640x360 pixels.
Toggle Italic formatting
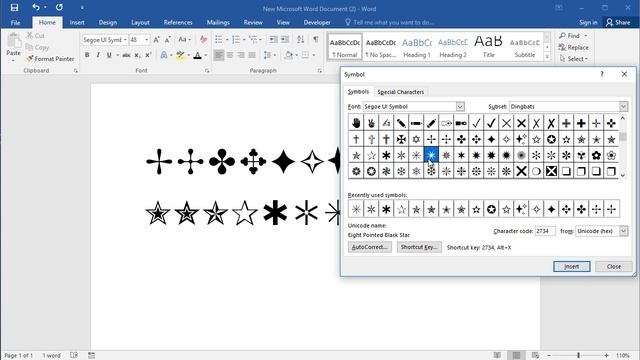98,55
